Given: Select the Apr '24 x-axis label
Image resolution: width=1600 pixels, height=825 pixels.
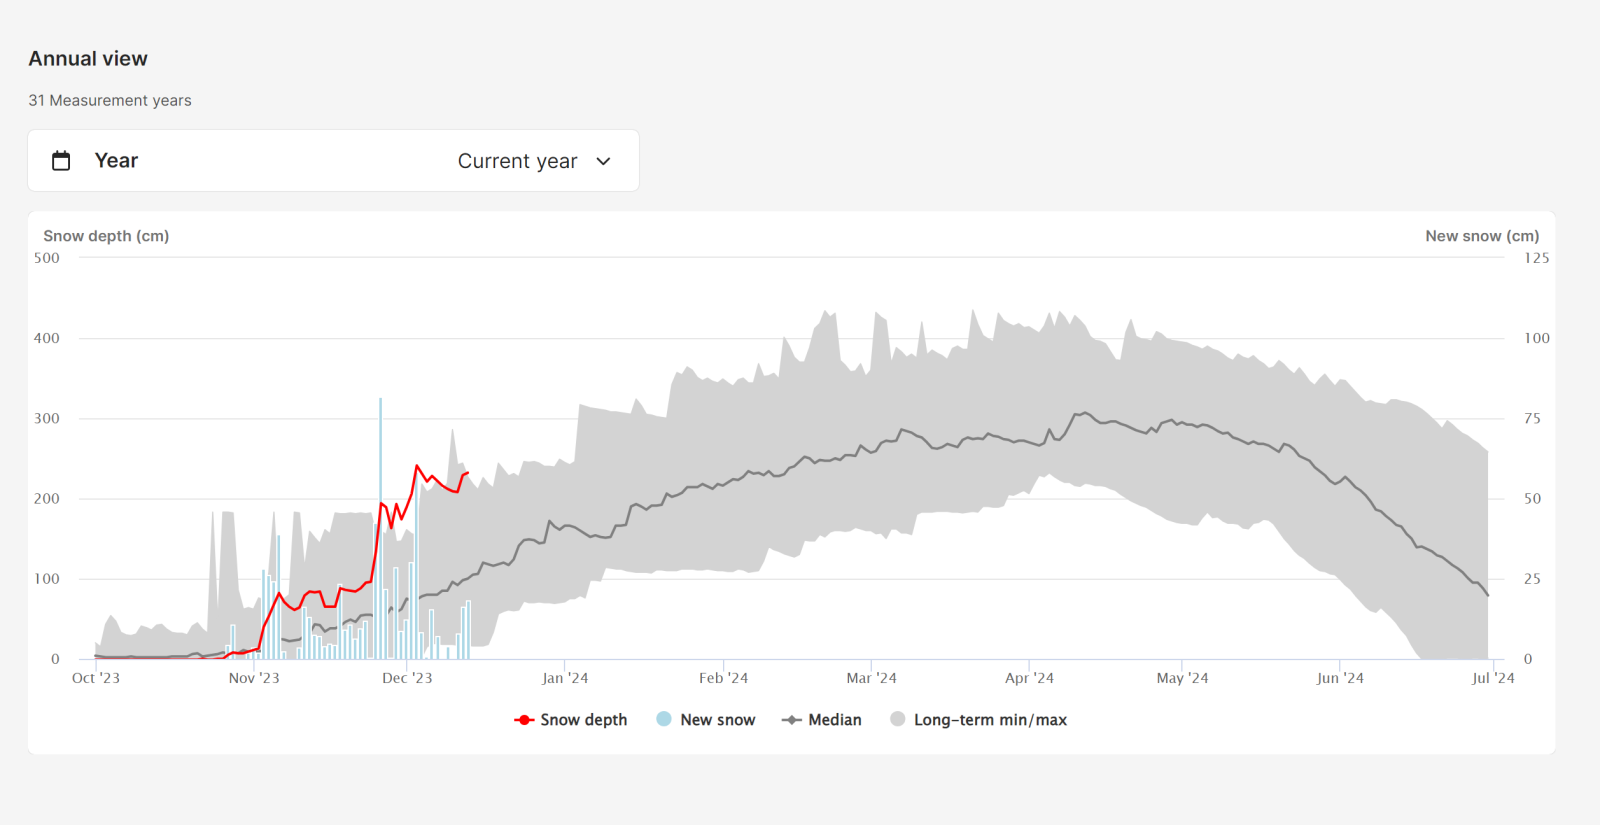Looking at the screenshot, I should (1029, 678).
